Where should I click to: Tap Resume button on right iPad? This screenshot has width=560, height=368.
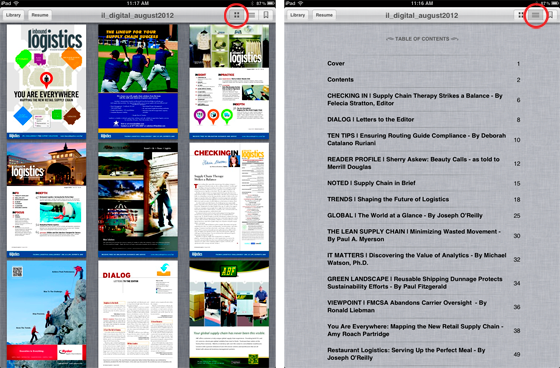(x=324, y=15)
